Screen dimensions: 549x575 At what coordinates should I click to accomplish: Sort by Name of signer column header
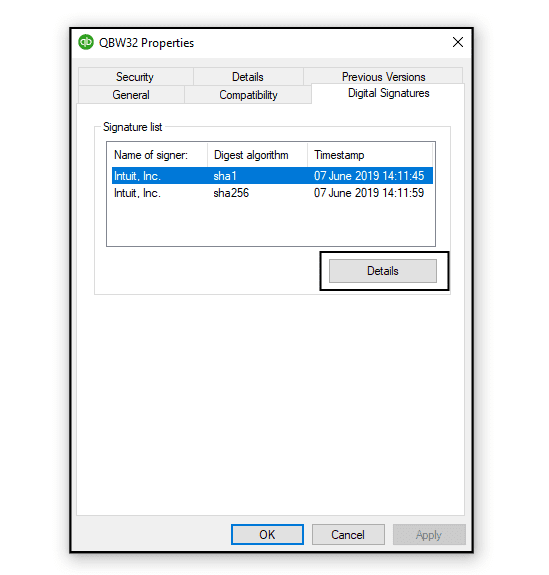[158, 155]
